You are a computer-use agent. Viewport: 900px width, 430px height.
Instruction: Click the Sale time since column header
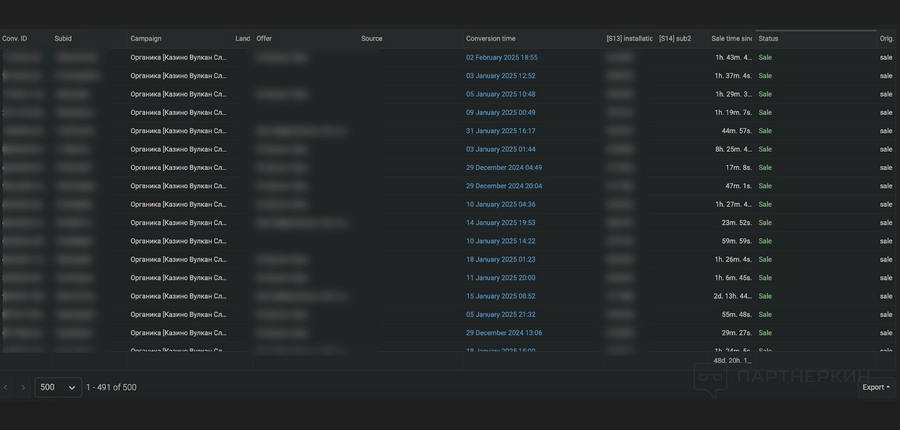pos(732,38)
